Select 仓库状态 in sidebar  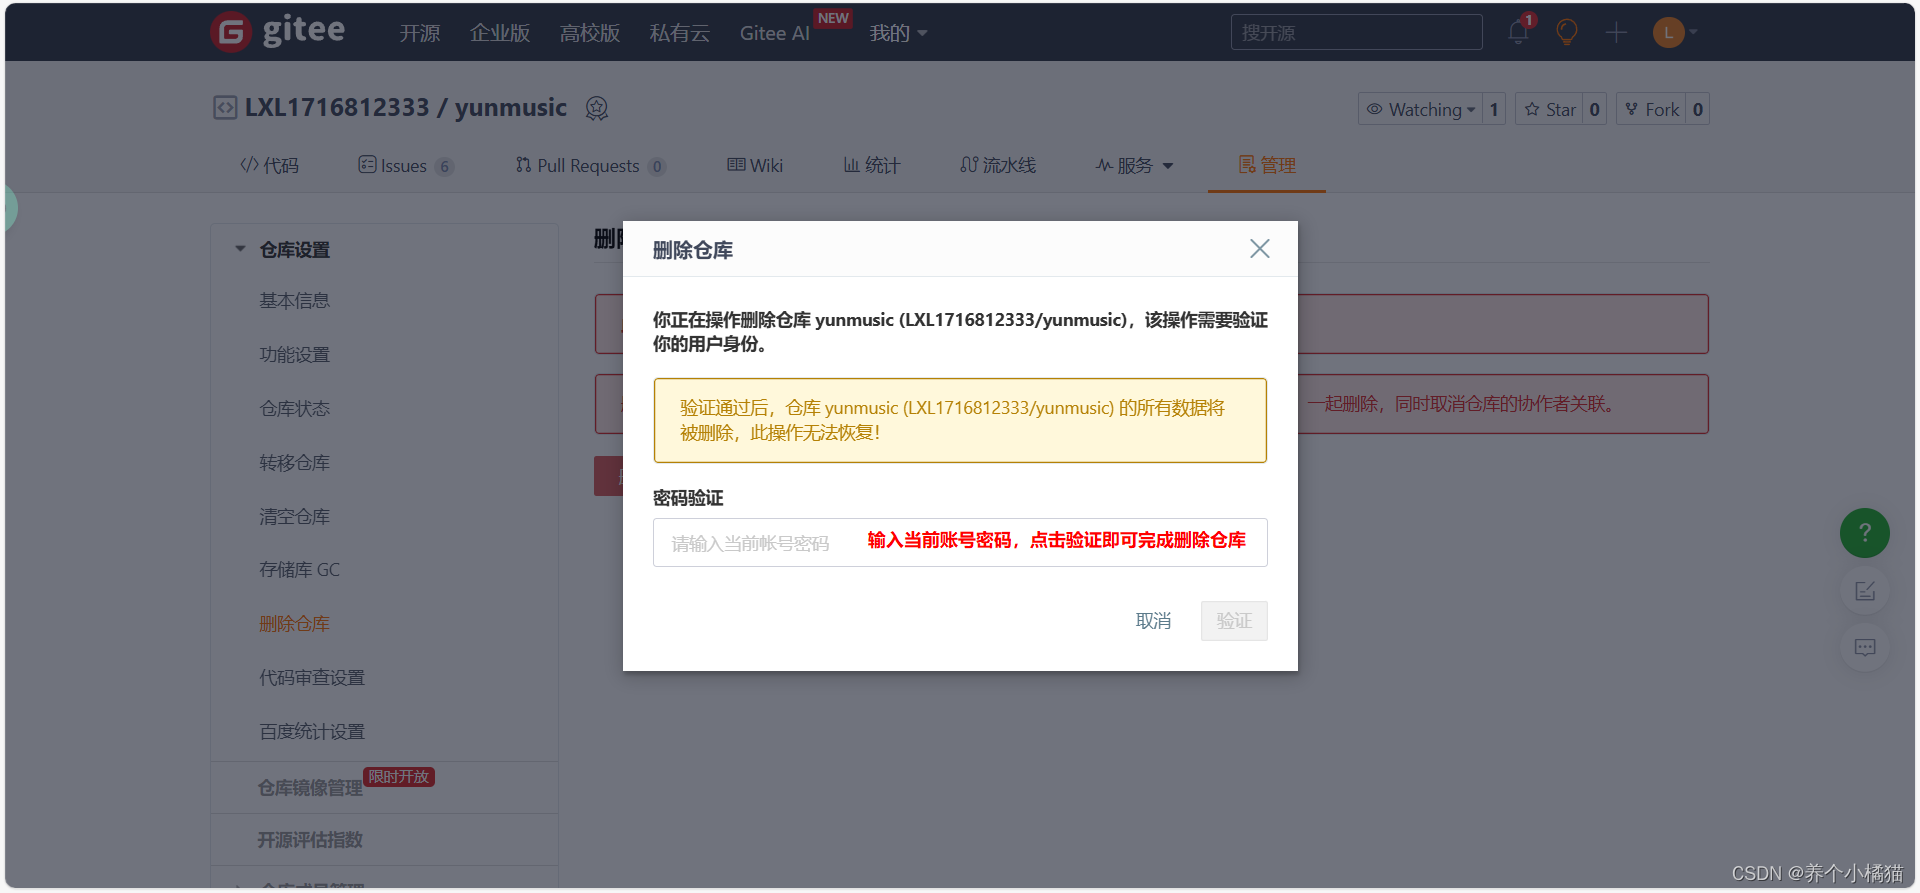click(294, 408)
